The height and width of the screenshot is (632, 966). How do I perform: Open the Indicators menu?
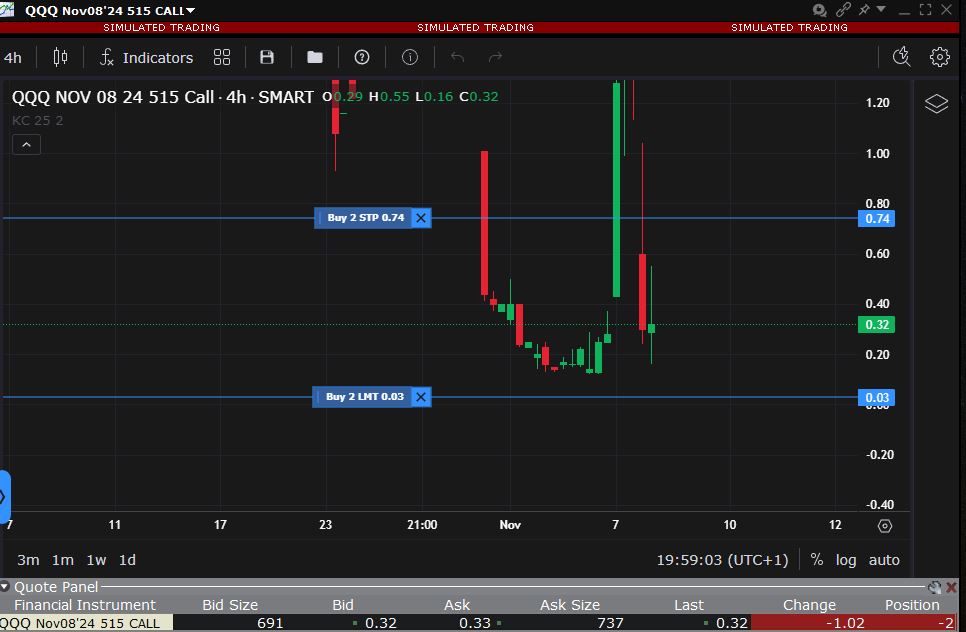click(x=147, y=58)
